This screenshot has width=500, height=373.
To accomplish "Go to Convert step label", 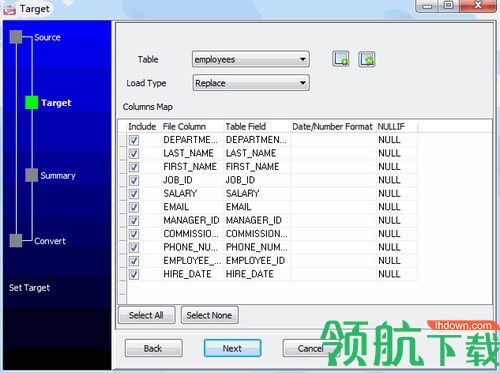I will tap(50, 241).
